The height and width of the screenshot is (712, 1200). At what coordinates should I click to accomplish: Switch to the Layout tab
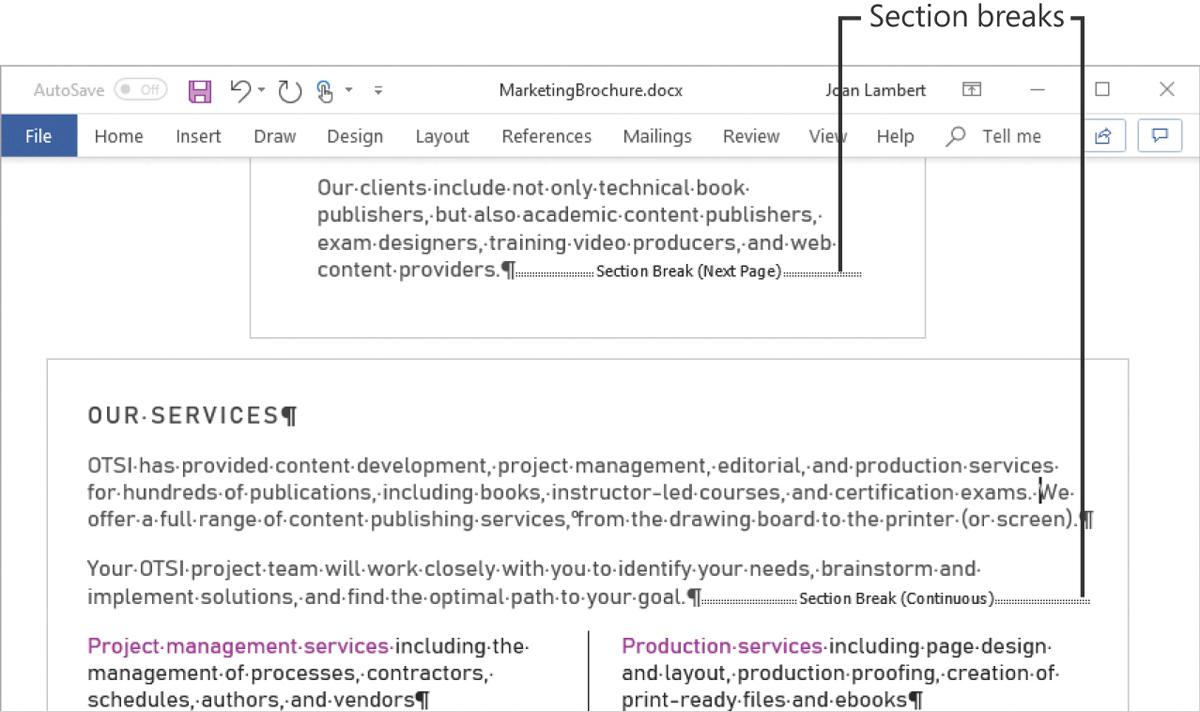click(442, 136)
